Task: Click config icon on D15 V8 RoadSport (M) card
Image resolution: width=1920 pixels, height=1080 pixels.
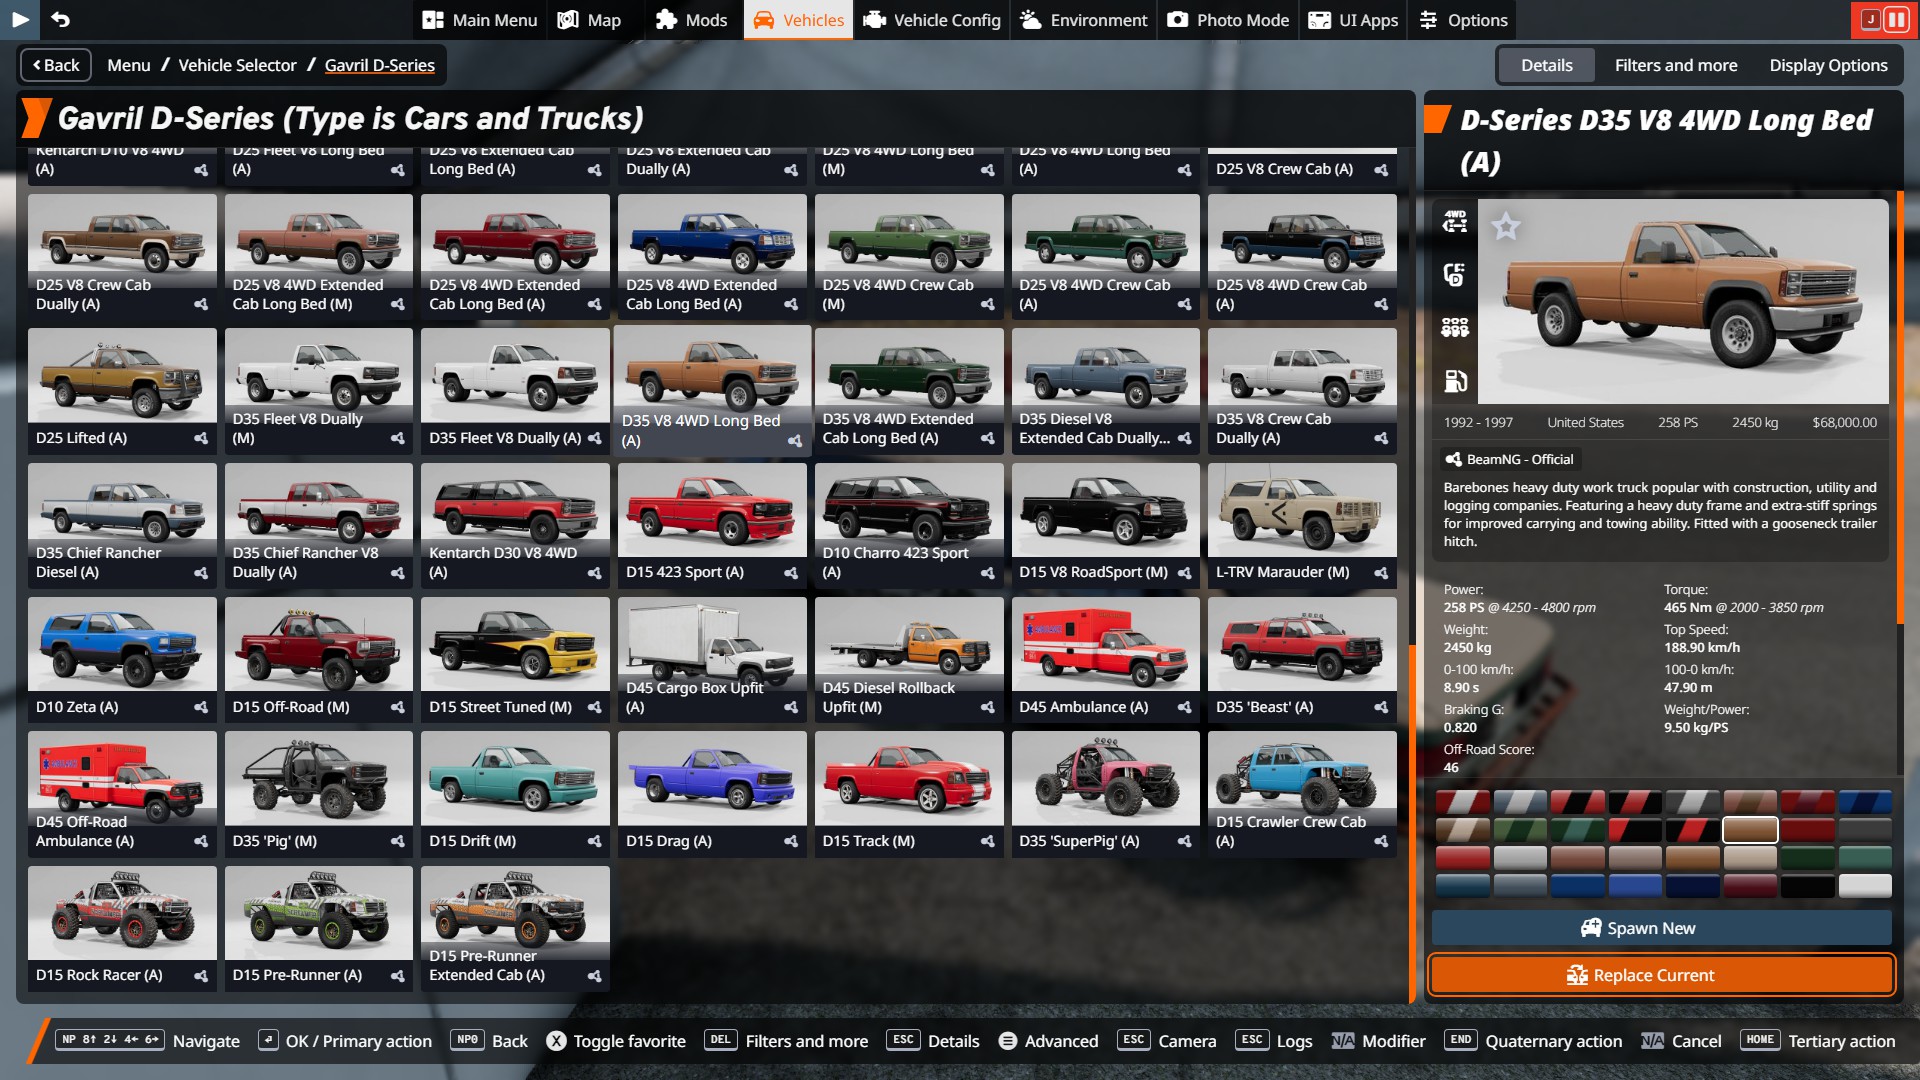Action: pos(1184,573)
